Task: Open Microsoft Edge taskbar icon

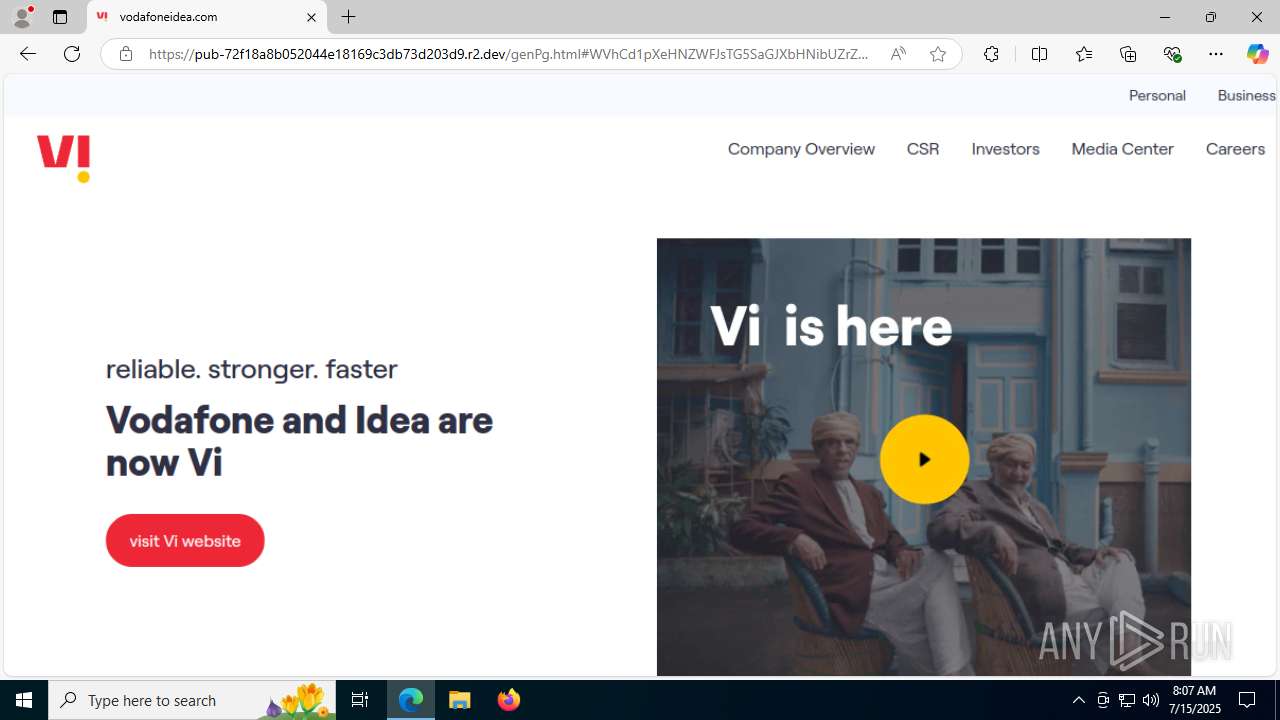Action: pyautogui.click(x=411, y=700)
